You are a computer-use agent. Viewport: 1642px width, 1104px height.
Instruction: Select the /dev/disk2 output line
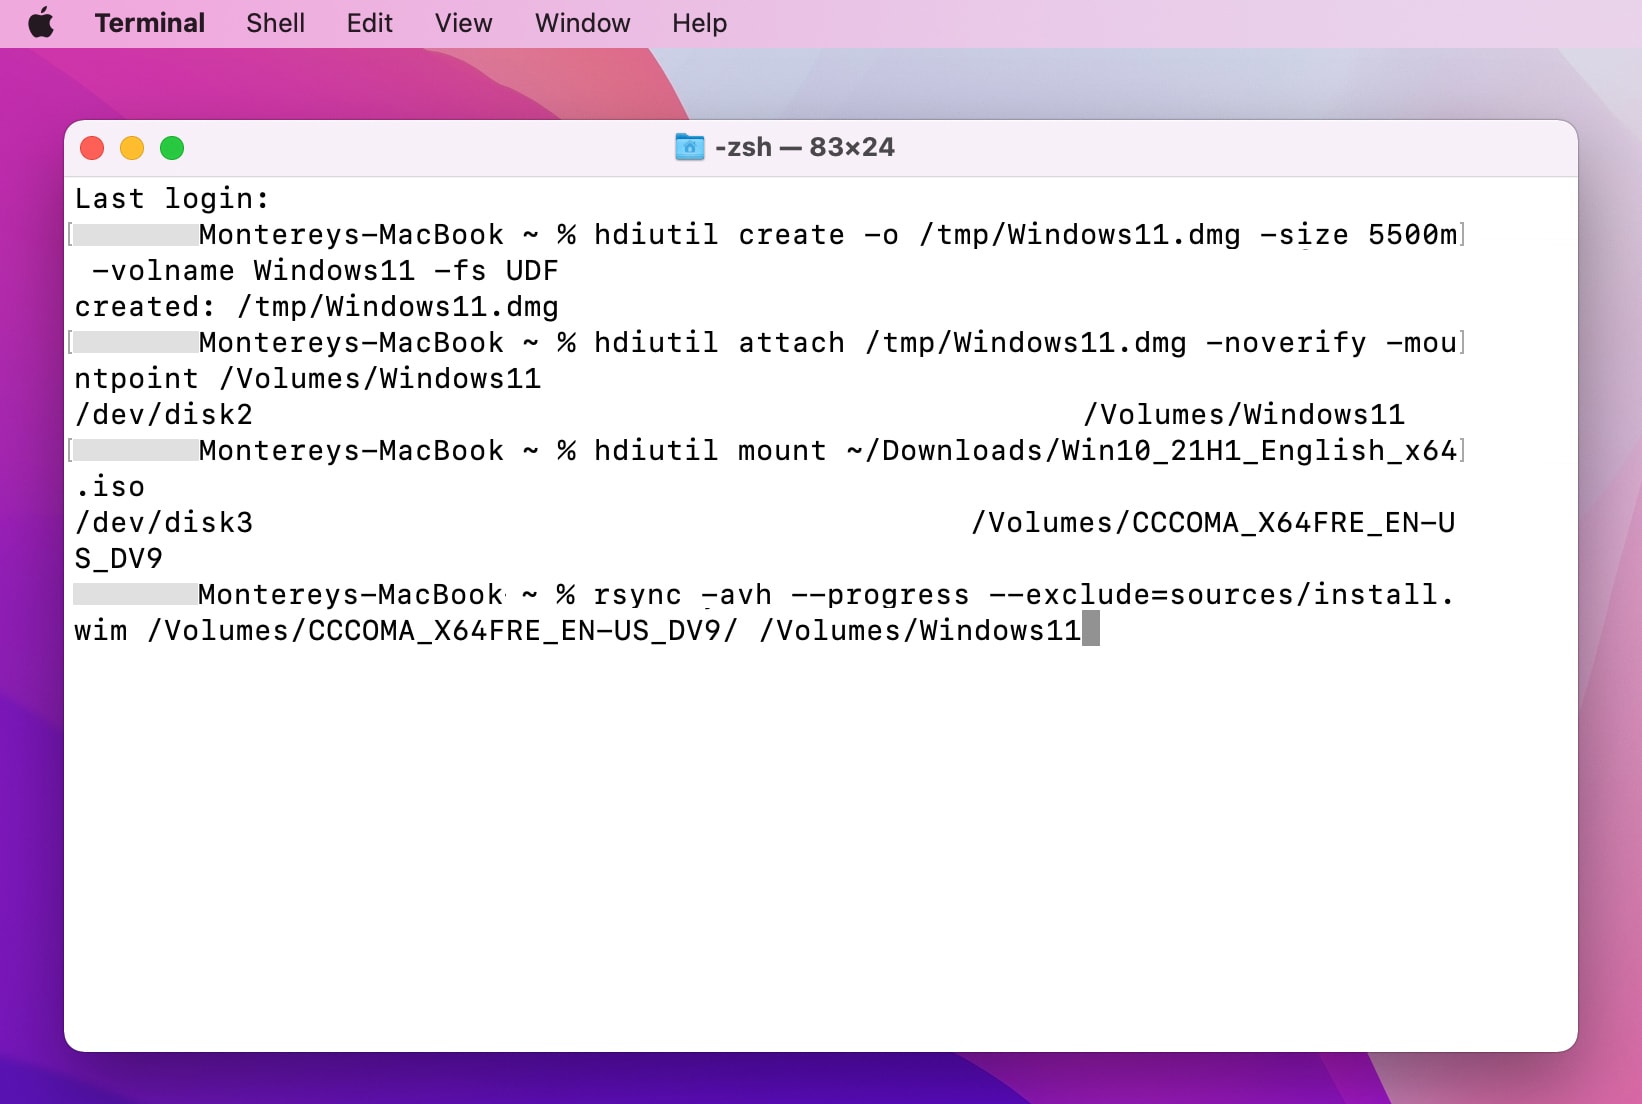pyautogui.click(x=165, y=414)
